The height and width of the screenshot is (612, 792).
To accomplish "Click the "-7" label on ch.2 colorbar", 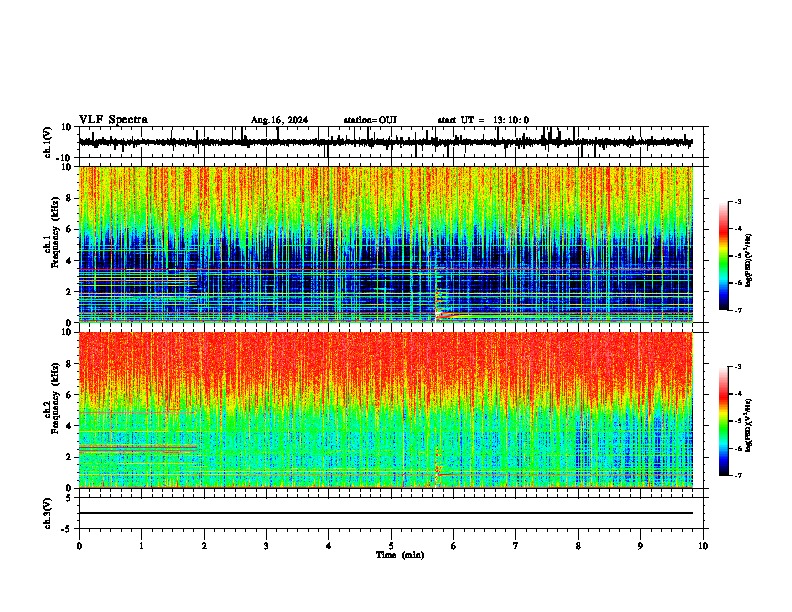I will tap(737, 475).
